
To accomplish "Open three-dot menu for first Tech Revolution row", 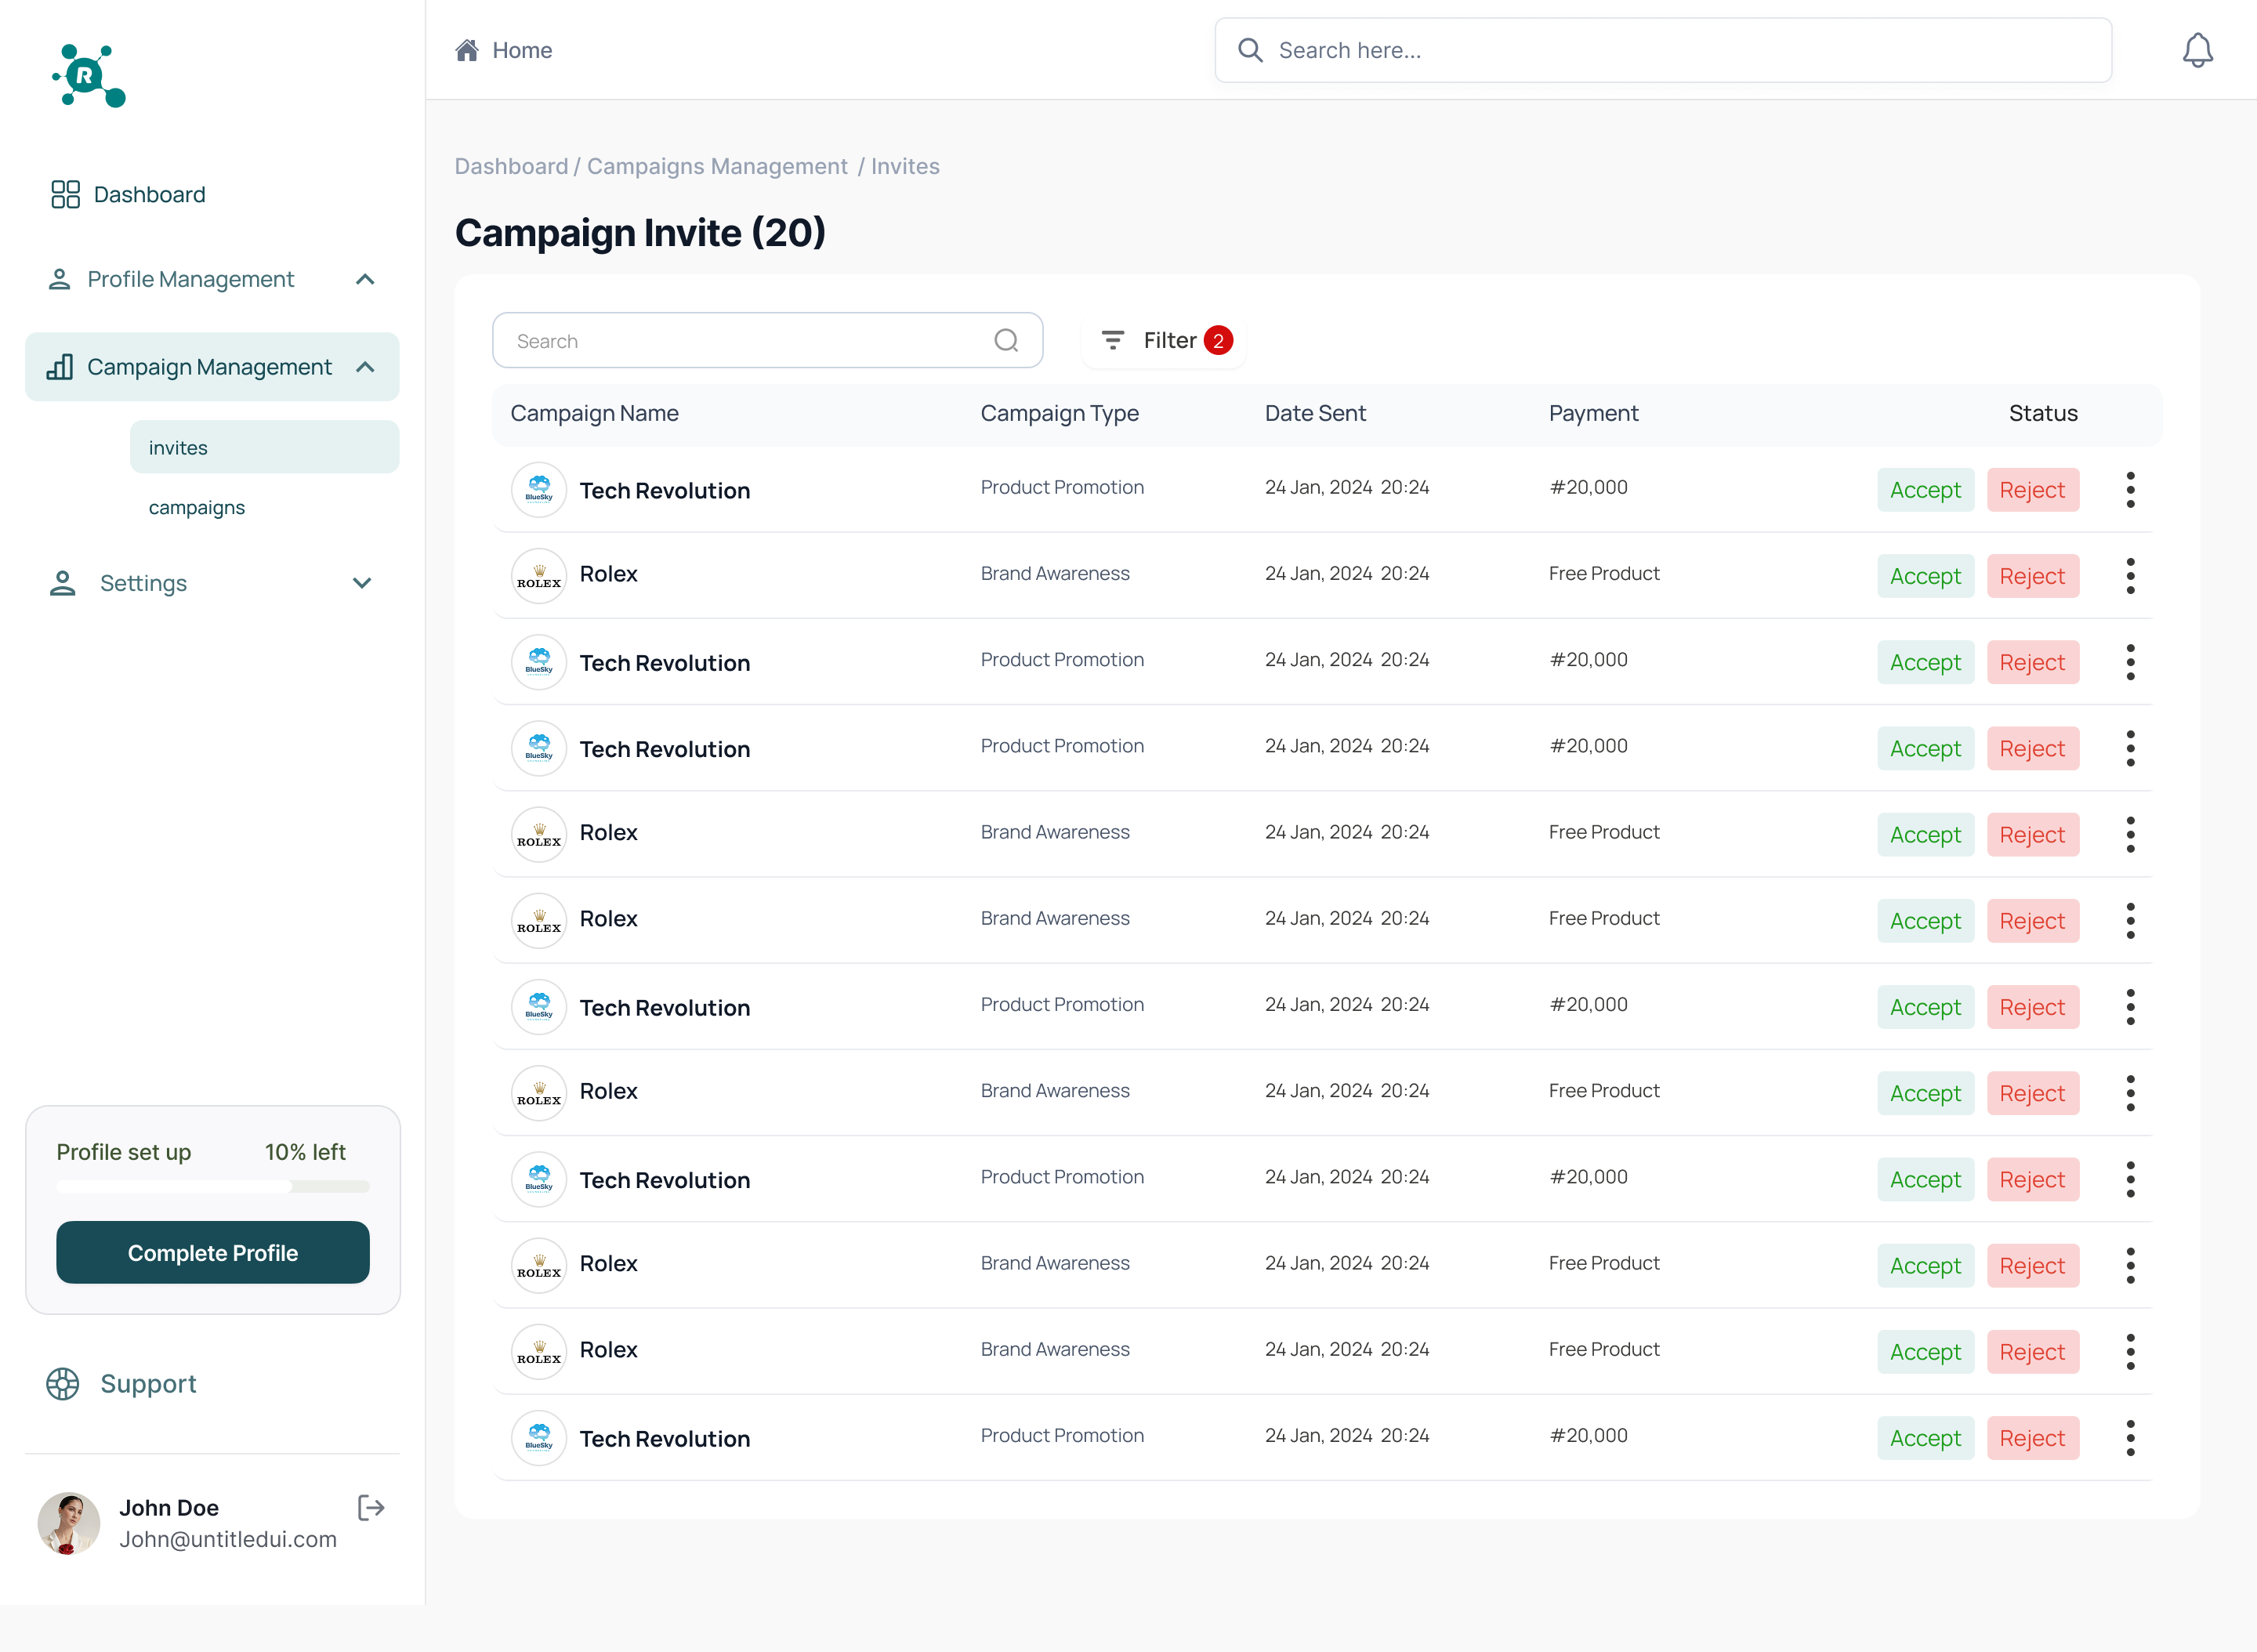I will point(2130,490).
